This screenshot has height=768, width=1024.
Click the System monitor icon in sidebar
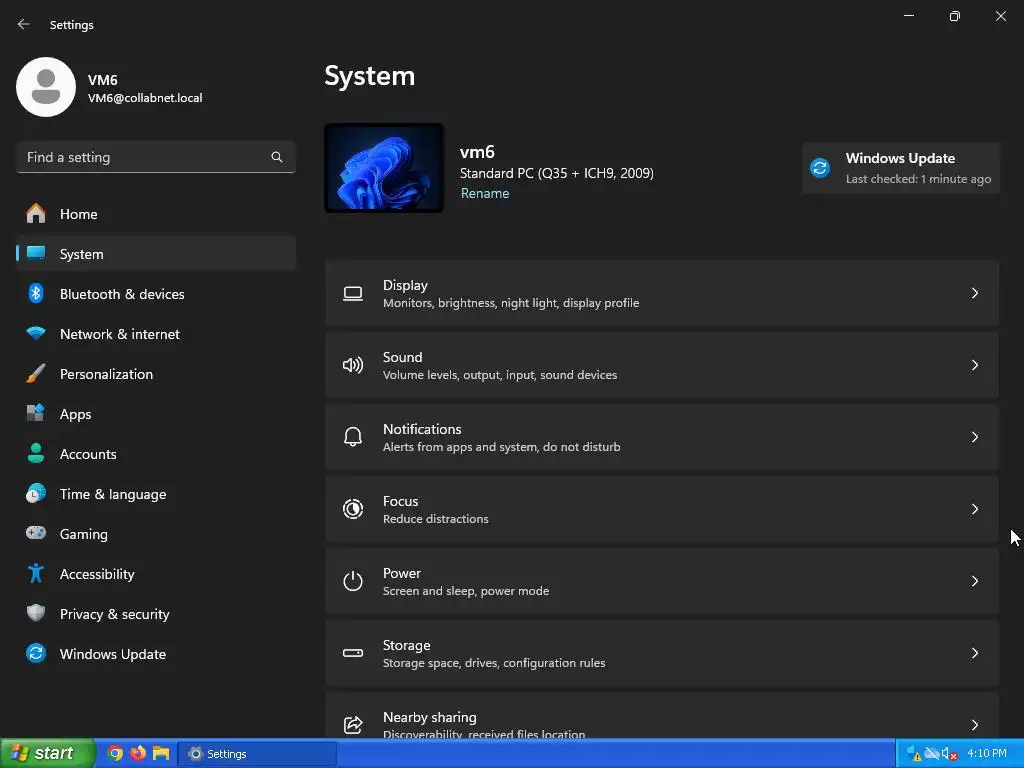[x=36, y=253]
